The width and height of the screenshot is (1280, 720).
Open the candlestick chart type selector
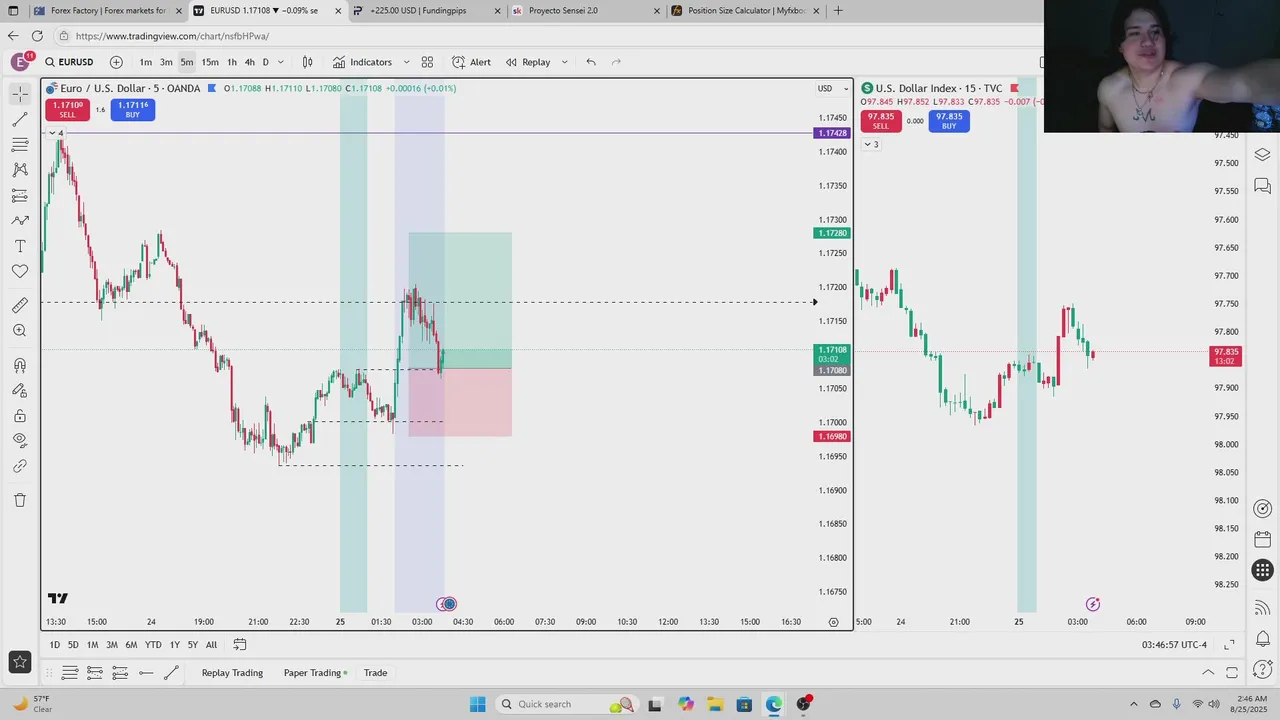coord(307,62)
